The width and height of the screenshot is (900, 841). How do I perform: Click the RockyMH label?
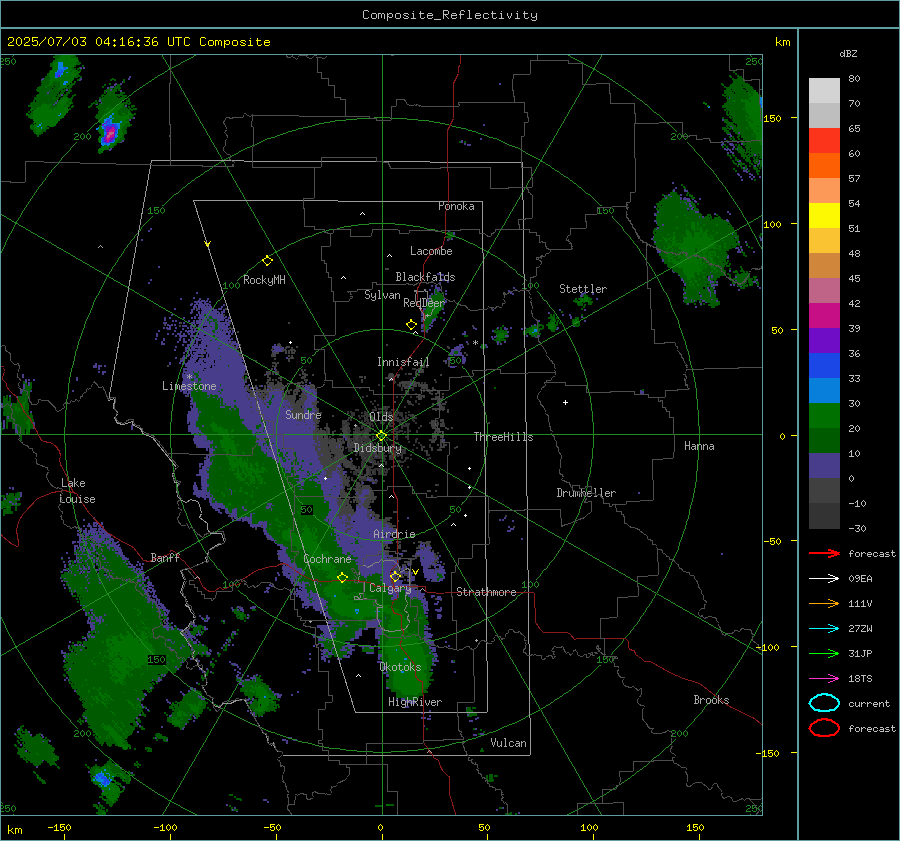[x=264, y=280]
